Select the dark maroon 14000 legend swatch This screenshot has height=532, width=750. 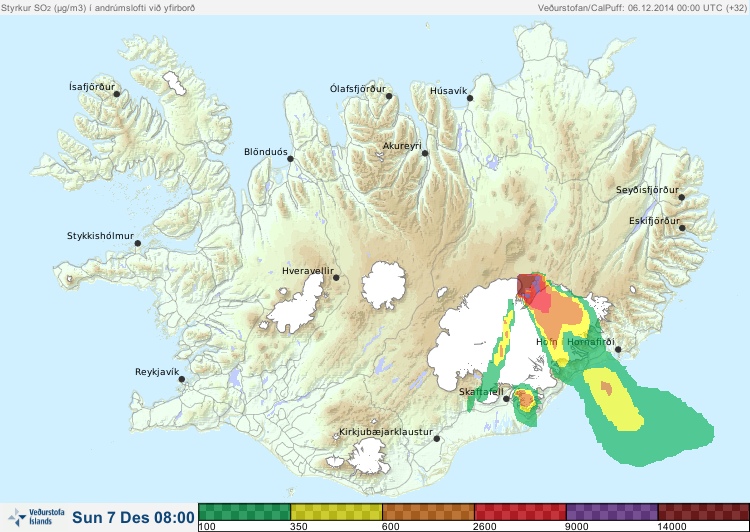(704, 512)
